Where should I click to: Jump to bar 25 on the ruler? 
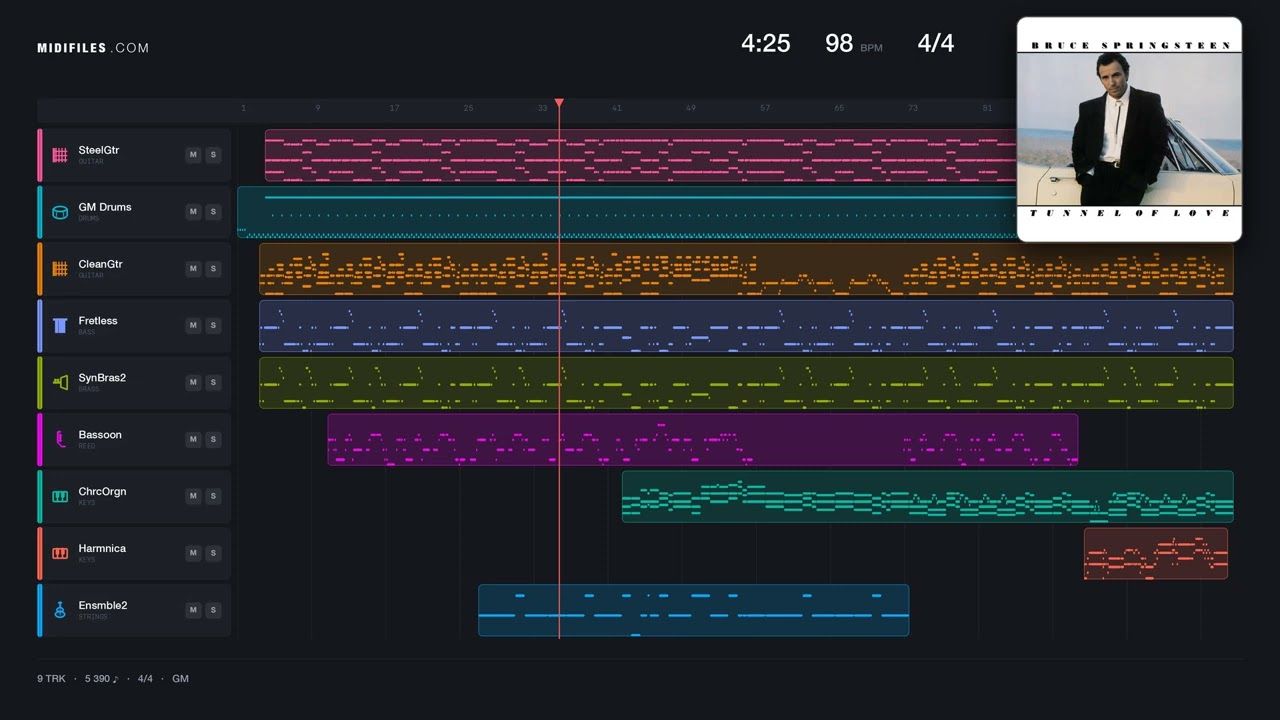[x=468, y=108]
